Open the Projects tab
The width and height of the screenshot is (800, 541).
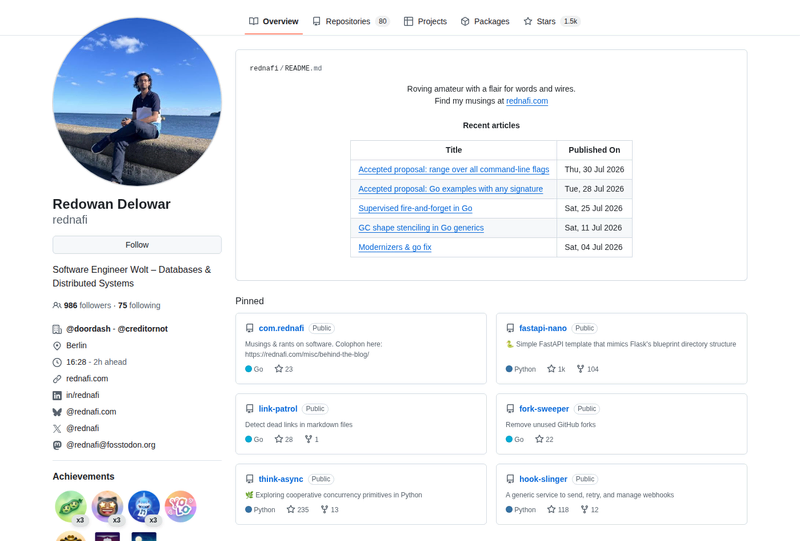point(425,21)
